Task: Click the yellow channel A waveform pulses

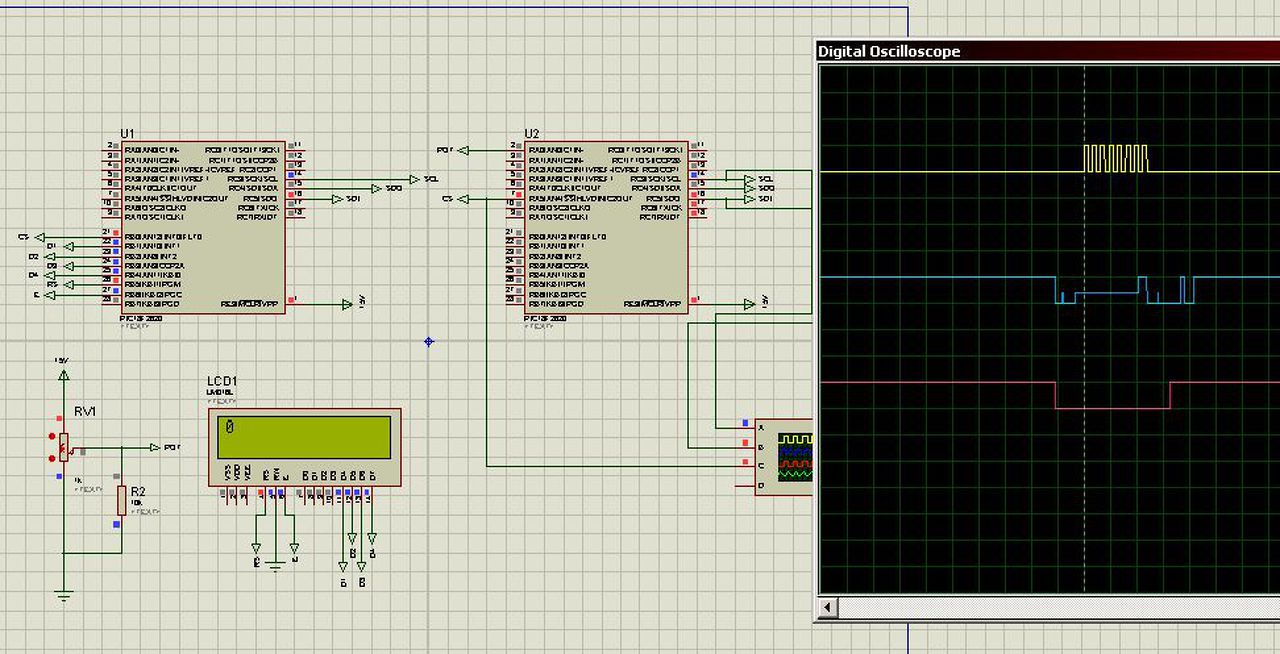Action: pos(1116,158)
